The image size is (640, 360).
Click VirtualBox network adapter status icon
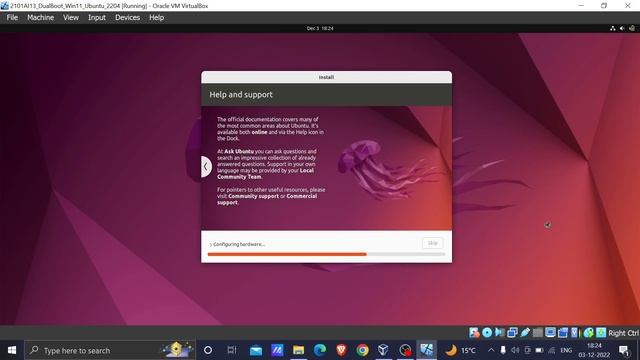coord(512,333)
